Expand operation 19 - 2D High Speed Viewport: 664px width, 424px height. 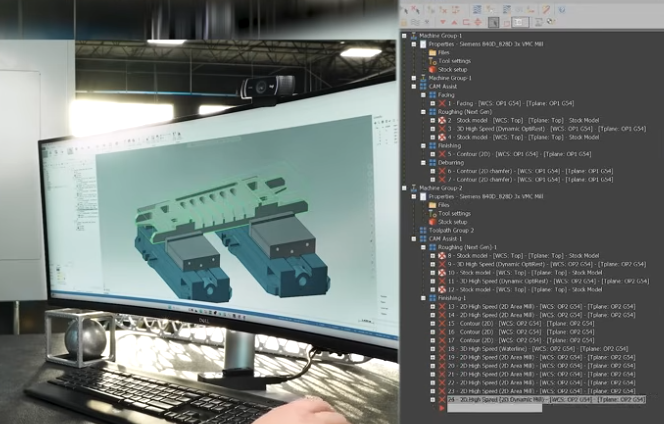click(432, 357)
